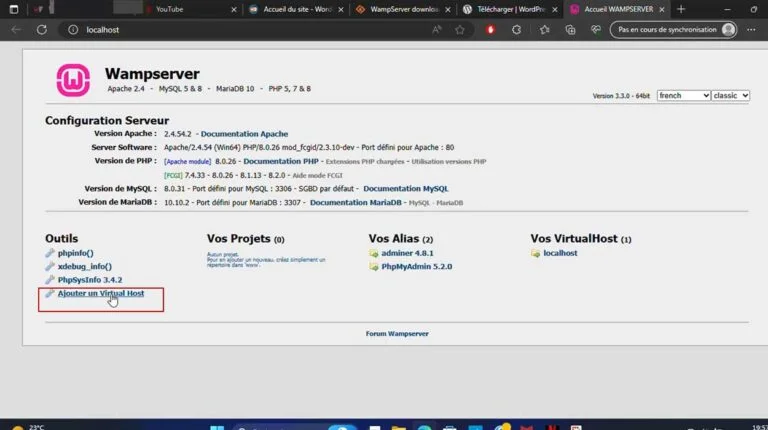Open the Extensions puzzle icon

click(x=516, y=30)
